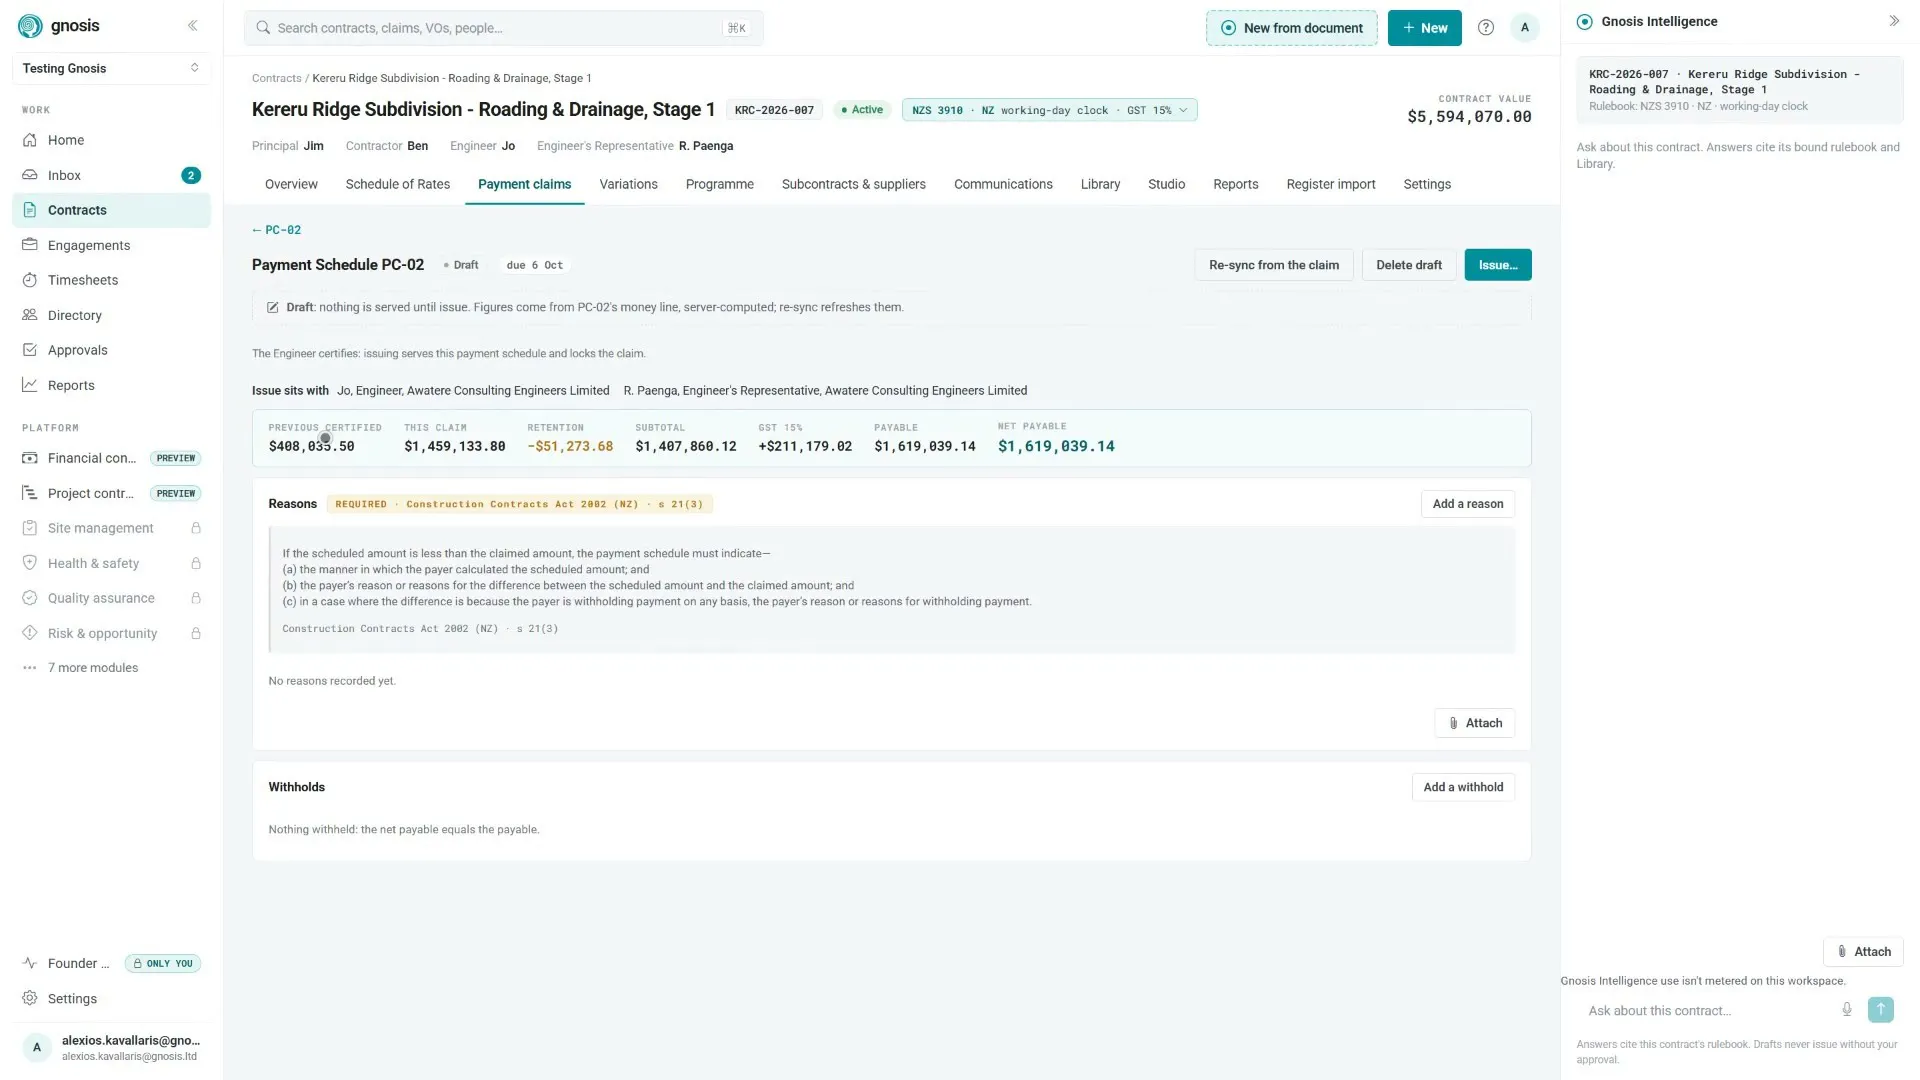The width and height of the screenshot is (1920, 1080).
Task: Click Attach in the Gnosis Intelligence panel
Action: 1863,952
